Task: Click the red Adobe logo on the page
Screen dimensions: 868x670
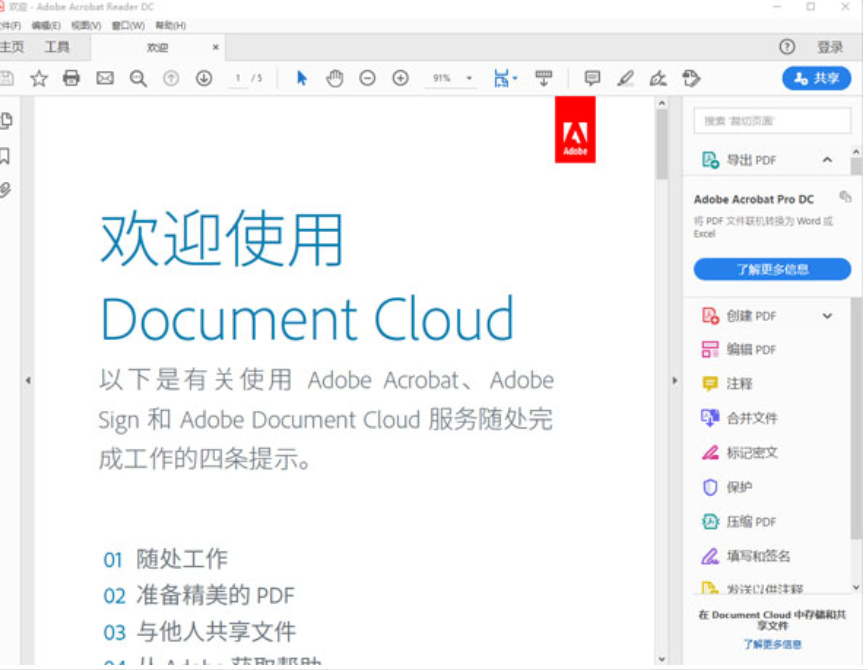Action: tap(575, 130)
